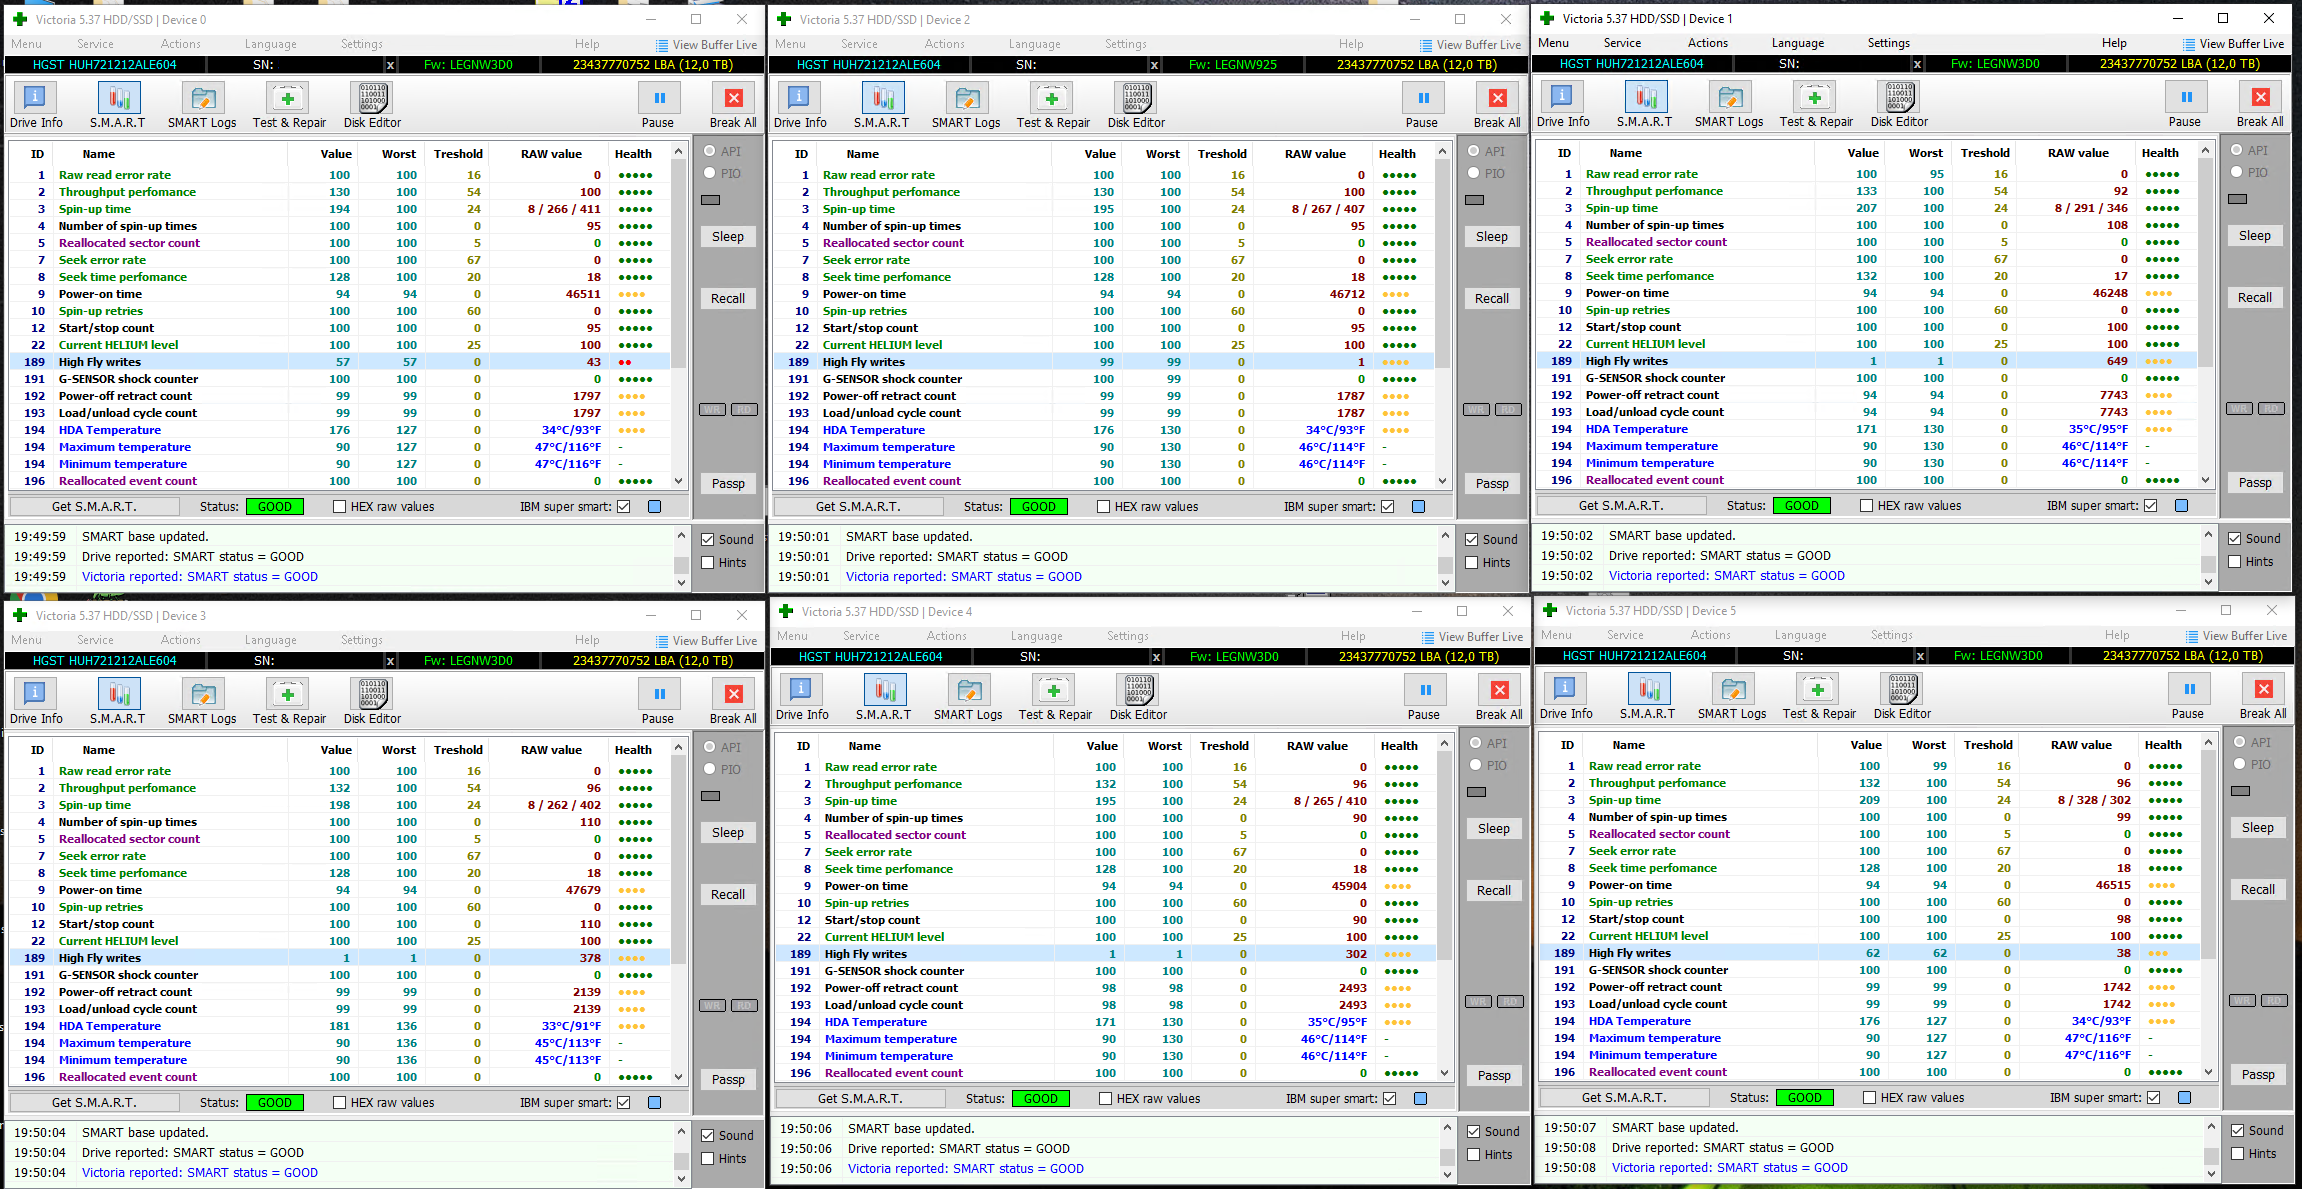Enable Hints checkbox in Device 5 window
The height and width of the screenshot is (1189, 2302).
pos(2237,1153)
